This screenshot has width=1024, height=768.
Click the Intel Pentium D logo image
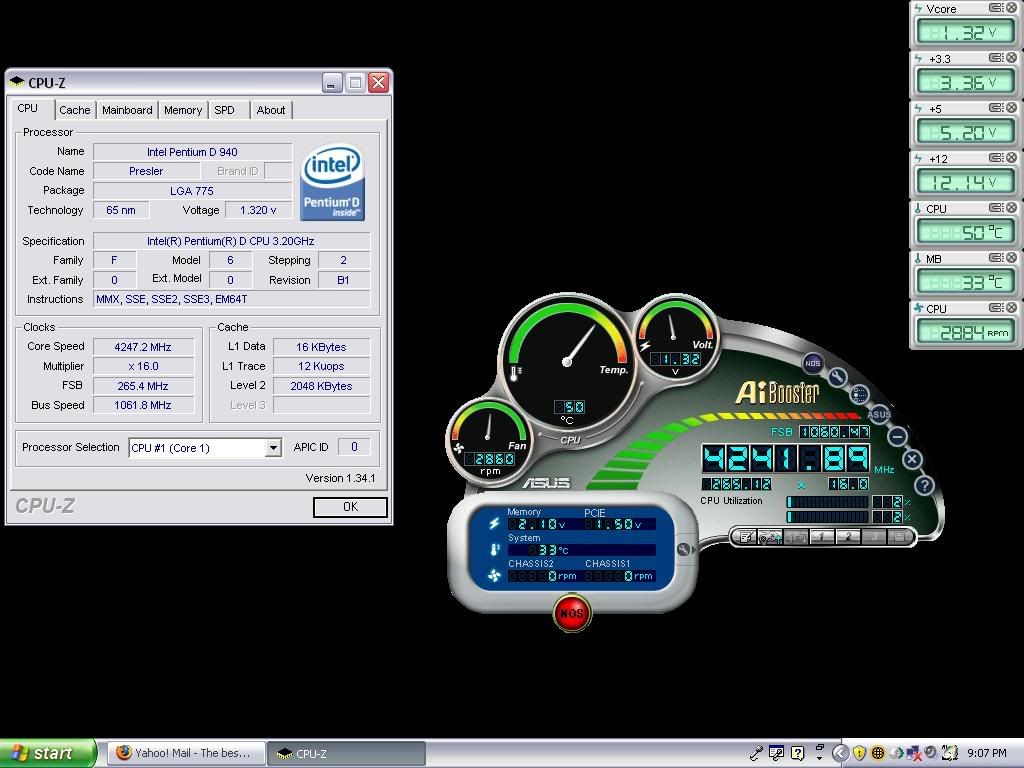click(332, 182)
